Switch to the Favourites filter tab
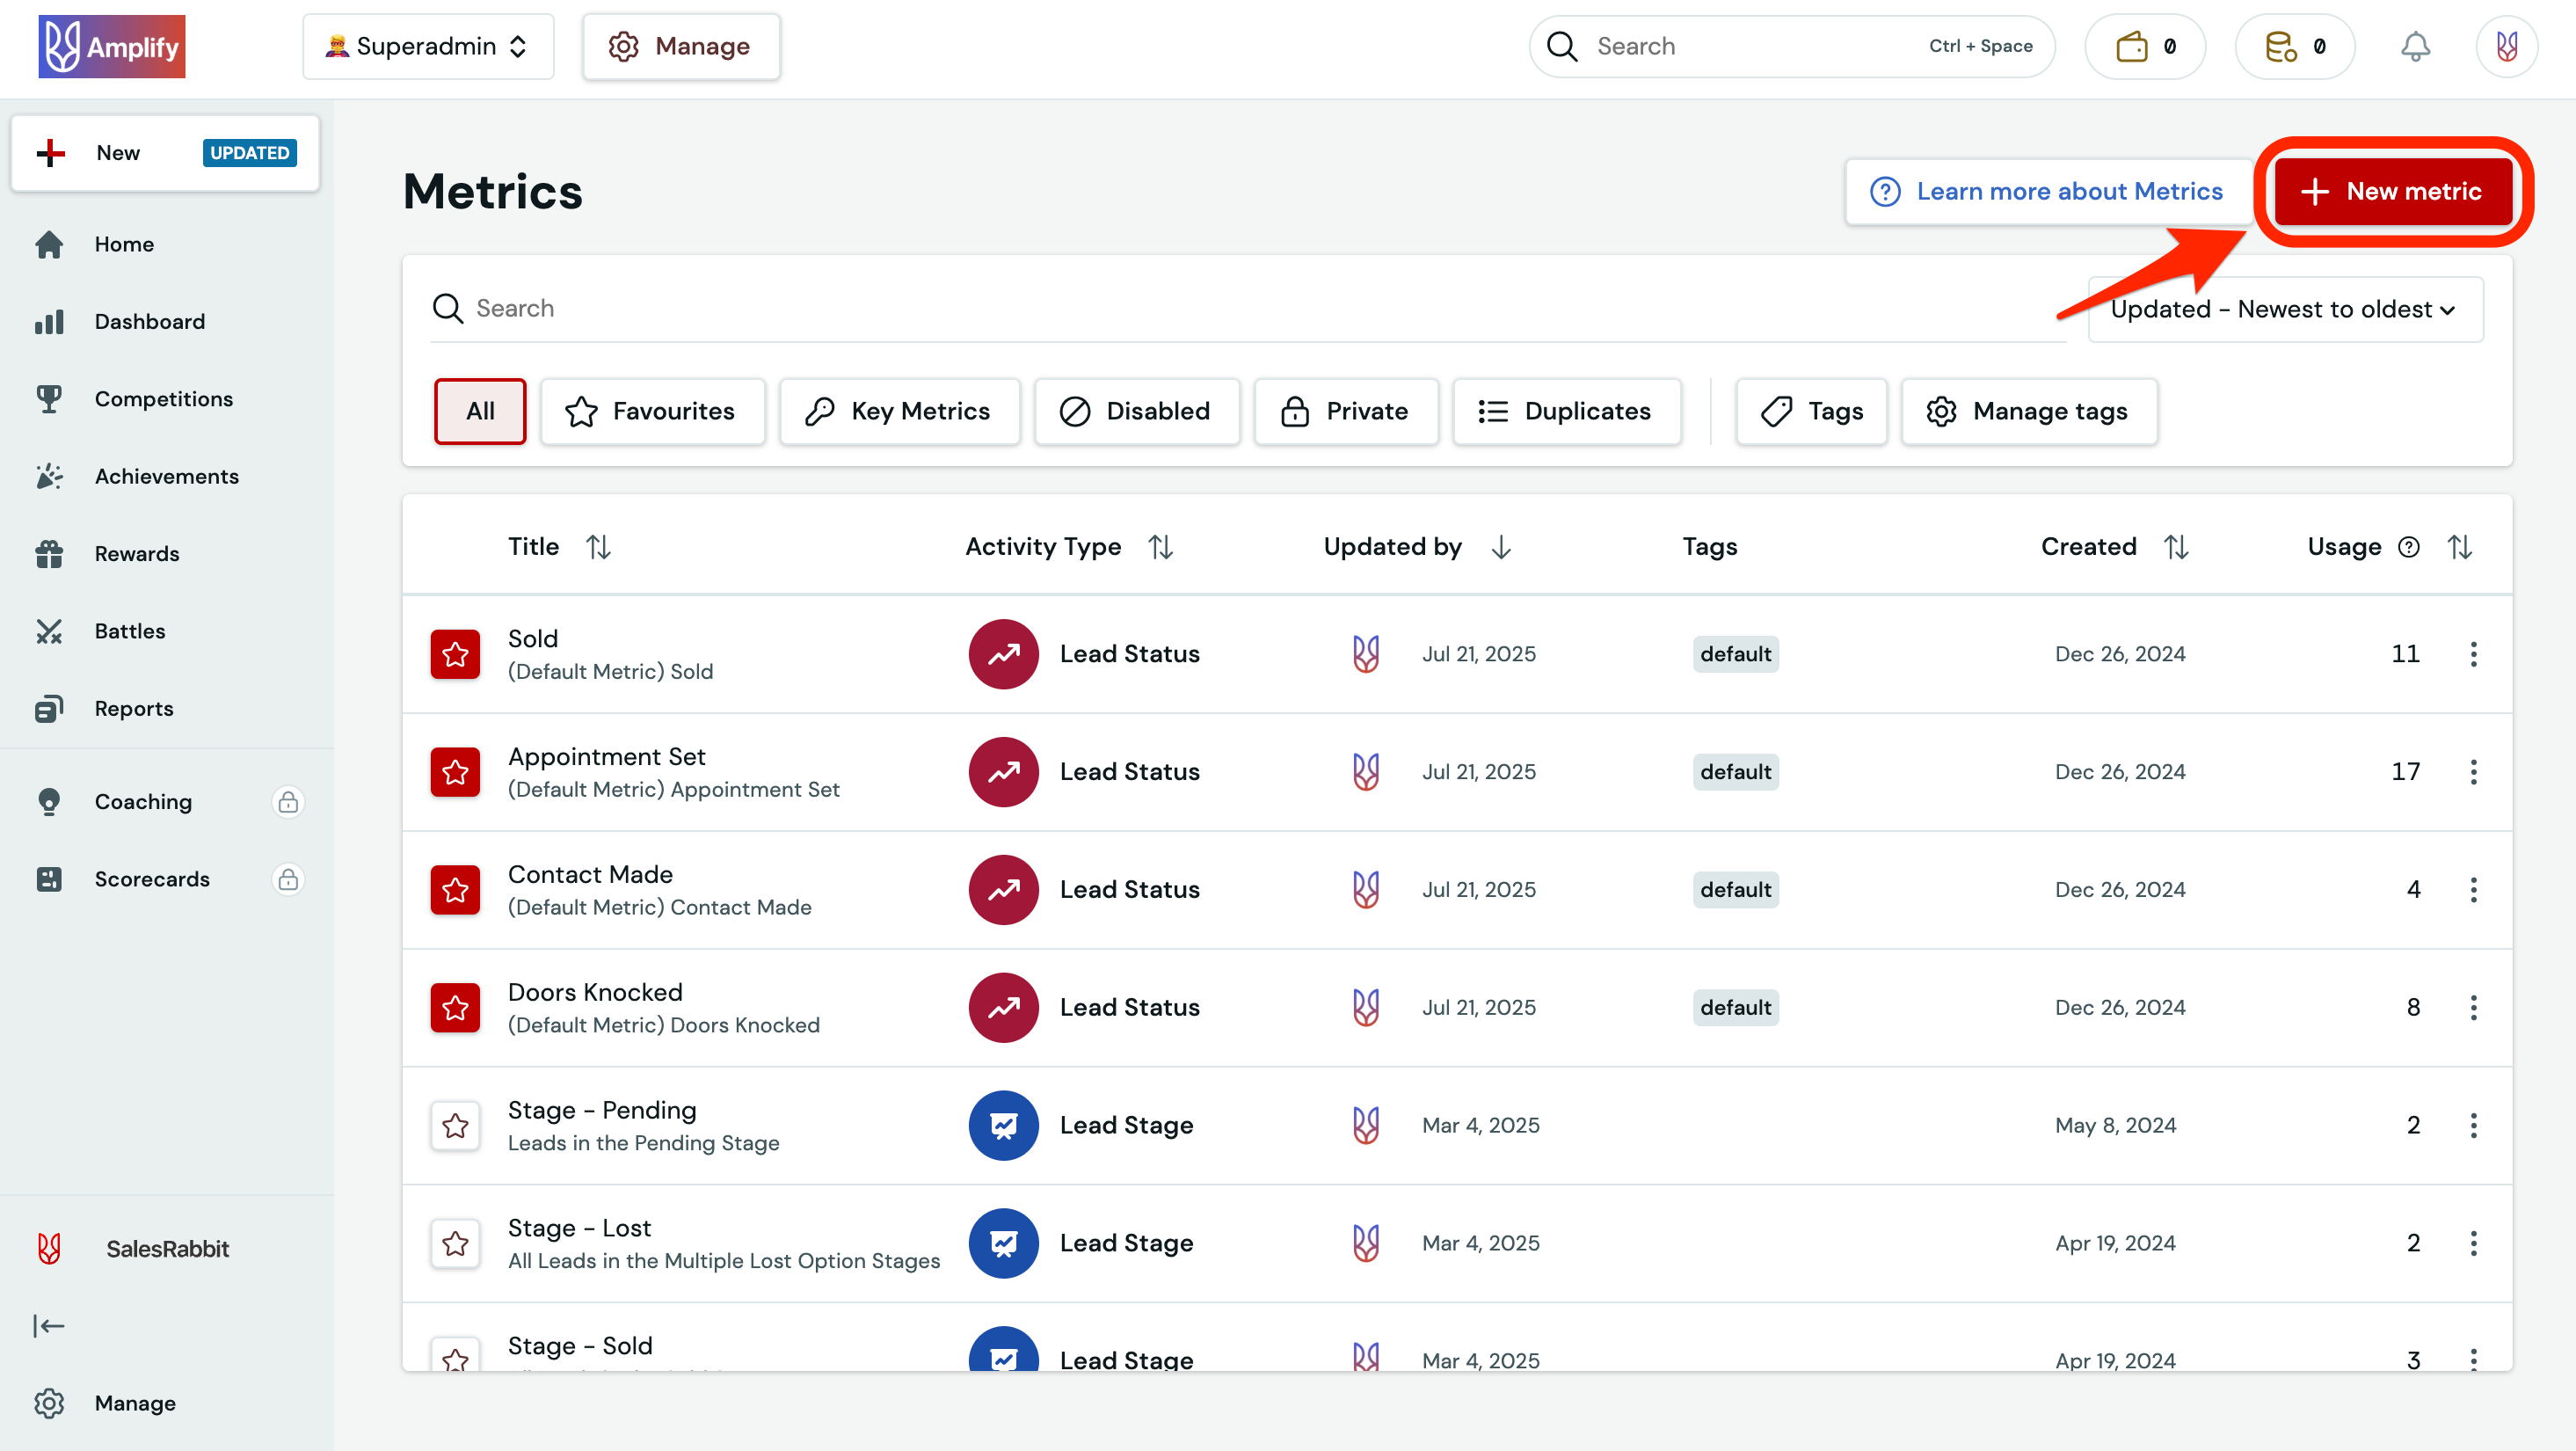 (652, 411)
